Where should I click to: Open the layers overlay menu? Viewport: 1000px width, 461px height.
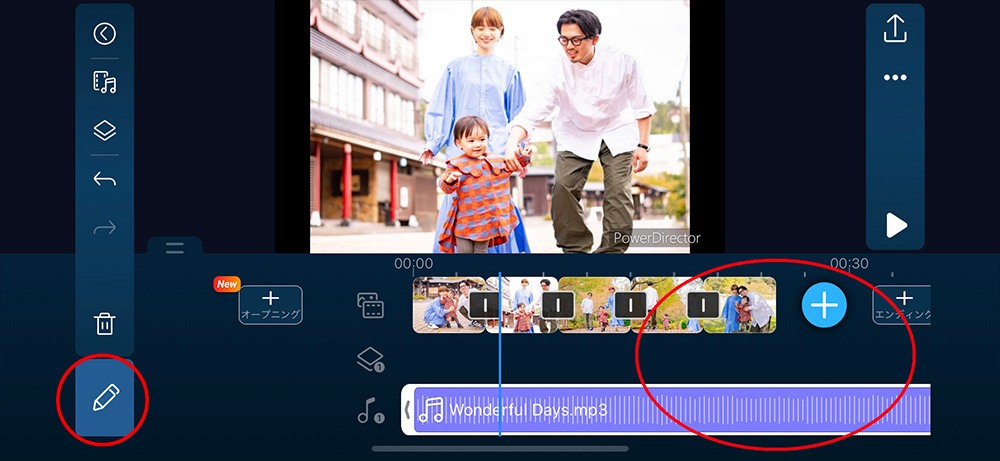[105, 131]
